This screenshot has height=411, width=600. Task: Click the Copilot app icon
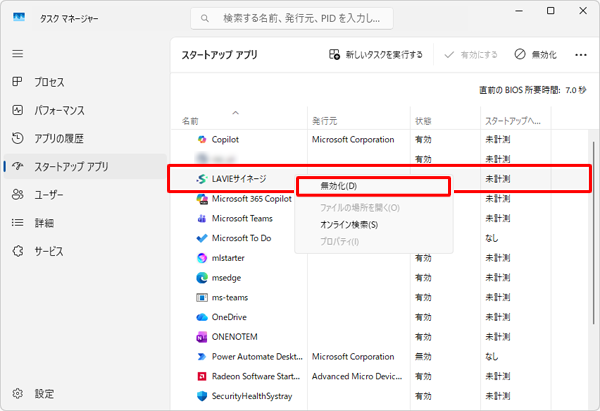tap(202, 140)
